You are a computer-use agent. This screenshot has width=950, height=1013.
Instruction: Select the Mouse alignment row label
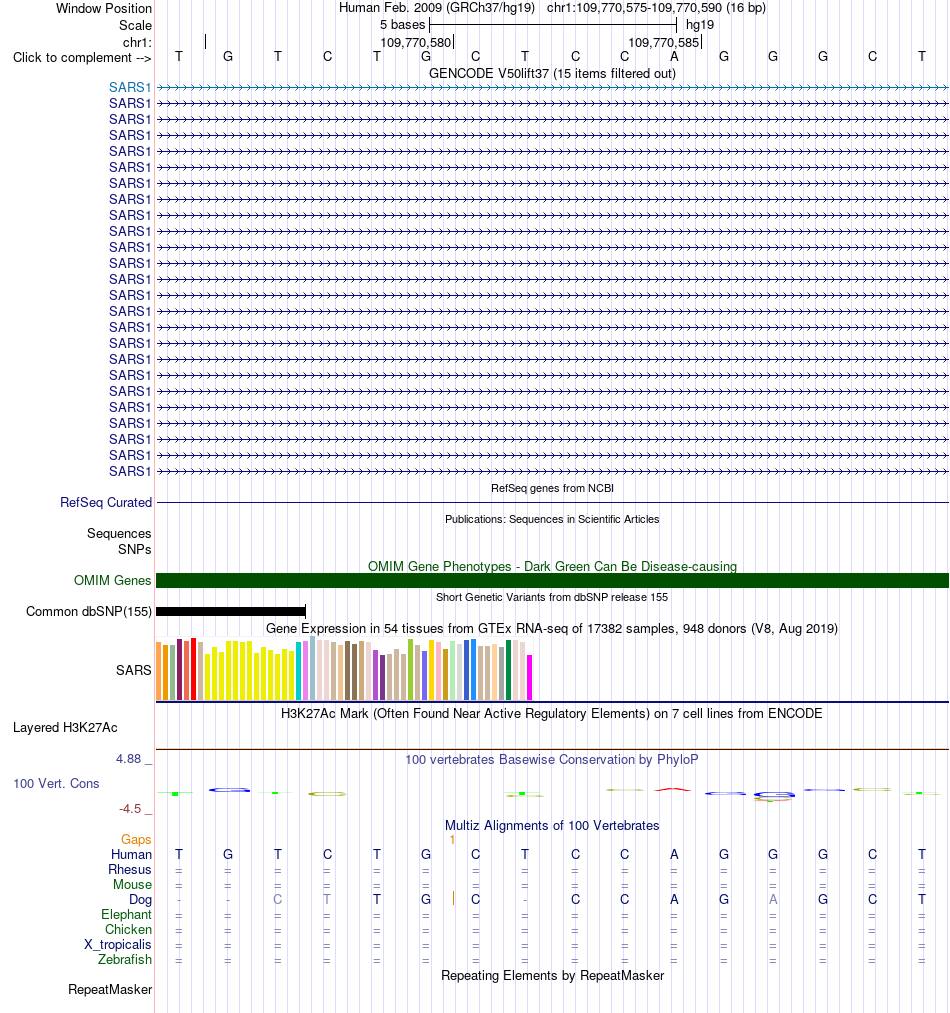[132, 884]
